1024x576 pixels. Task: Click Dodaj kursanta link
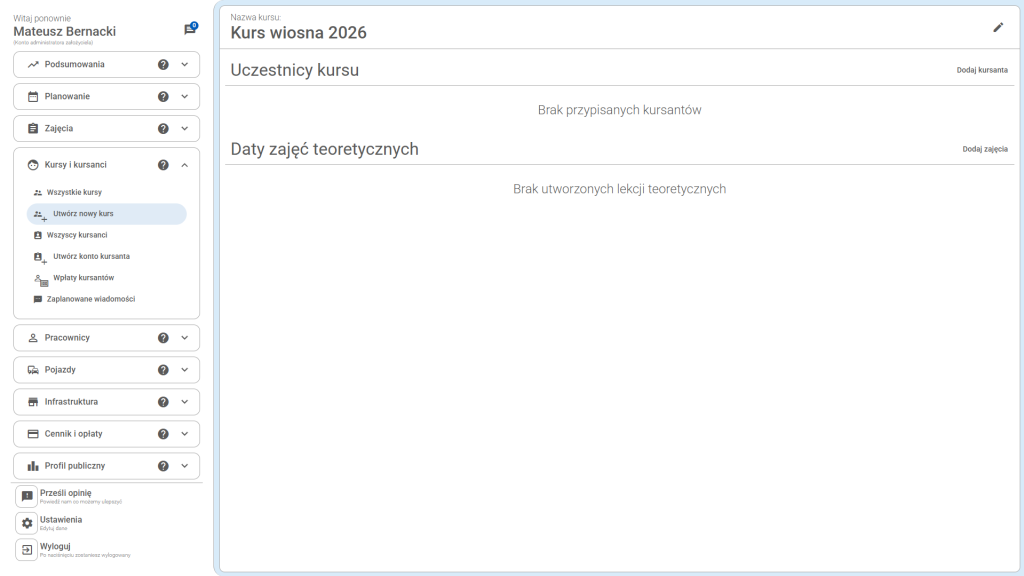click(x=982, y=71)
